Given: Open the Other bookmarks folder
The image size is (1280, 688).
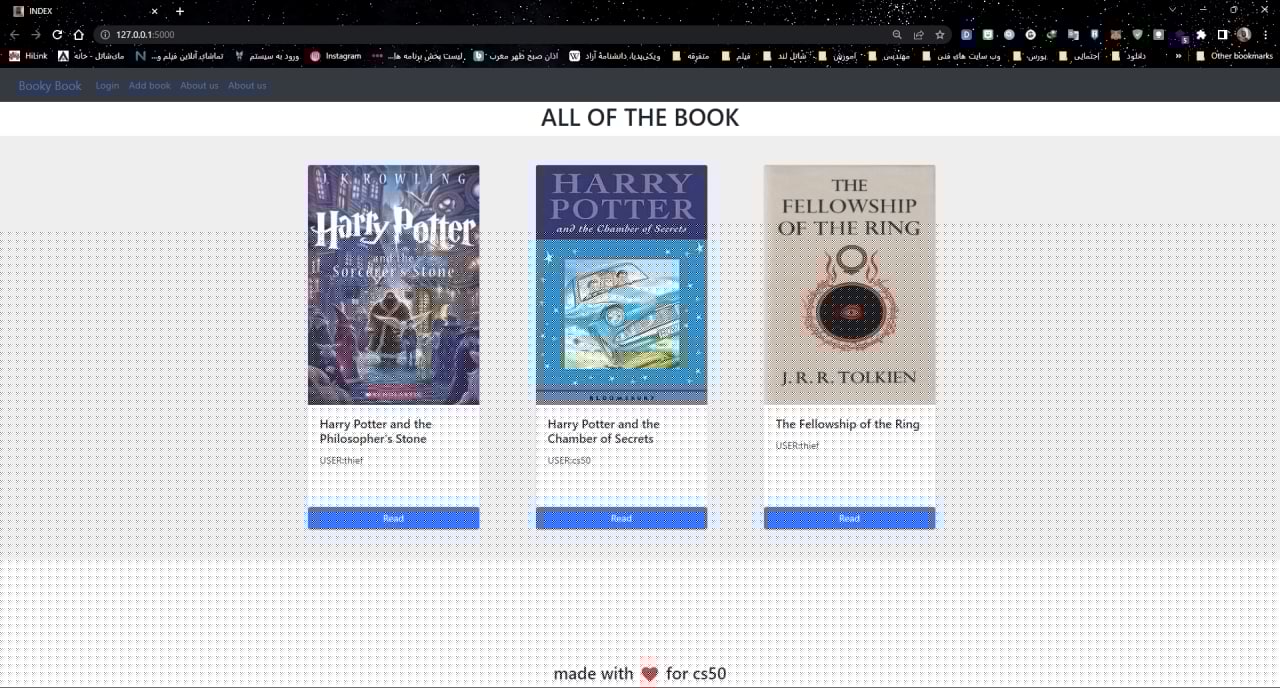Looking at the screenshot, I should pyautogui.click(x=1234, y=56).
